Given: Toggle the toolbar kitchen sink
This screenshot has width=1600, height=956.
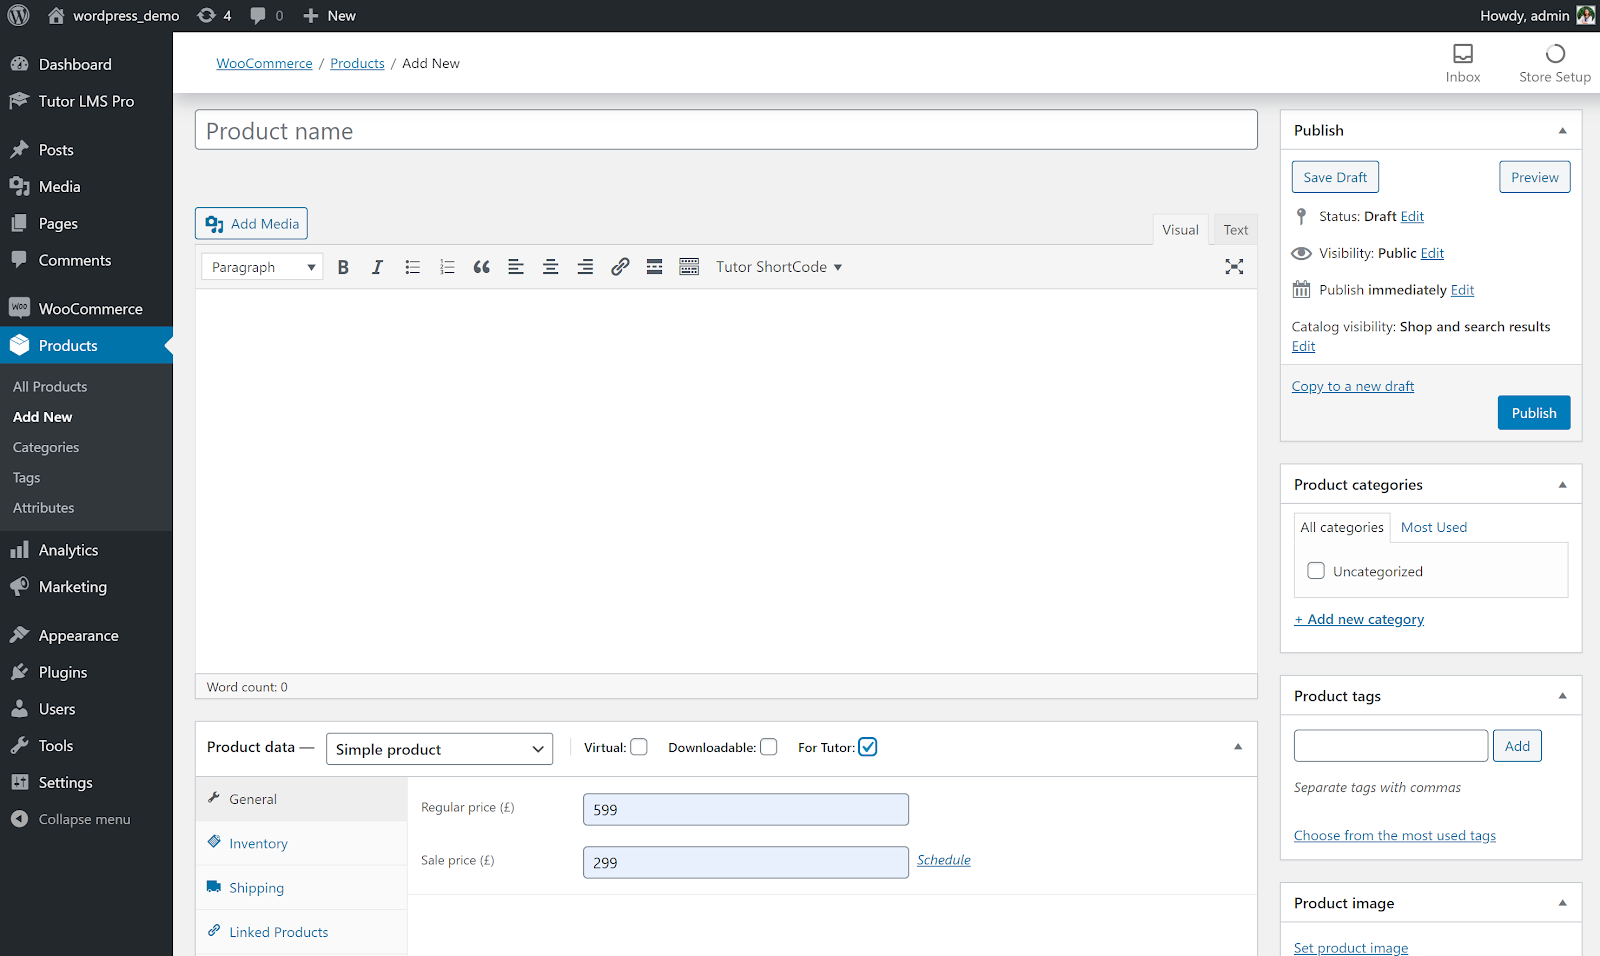Looking at the screenshot, I should click(689, 267).
